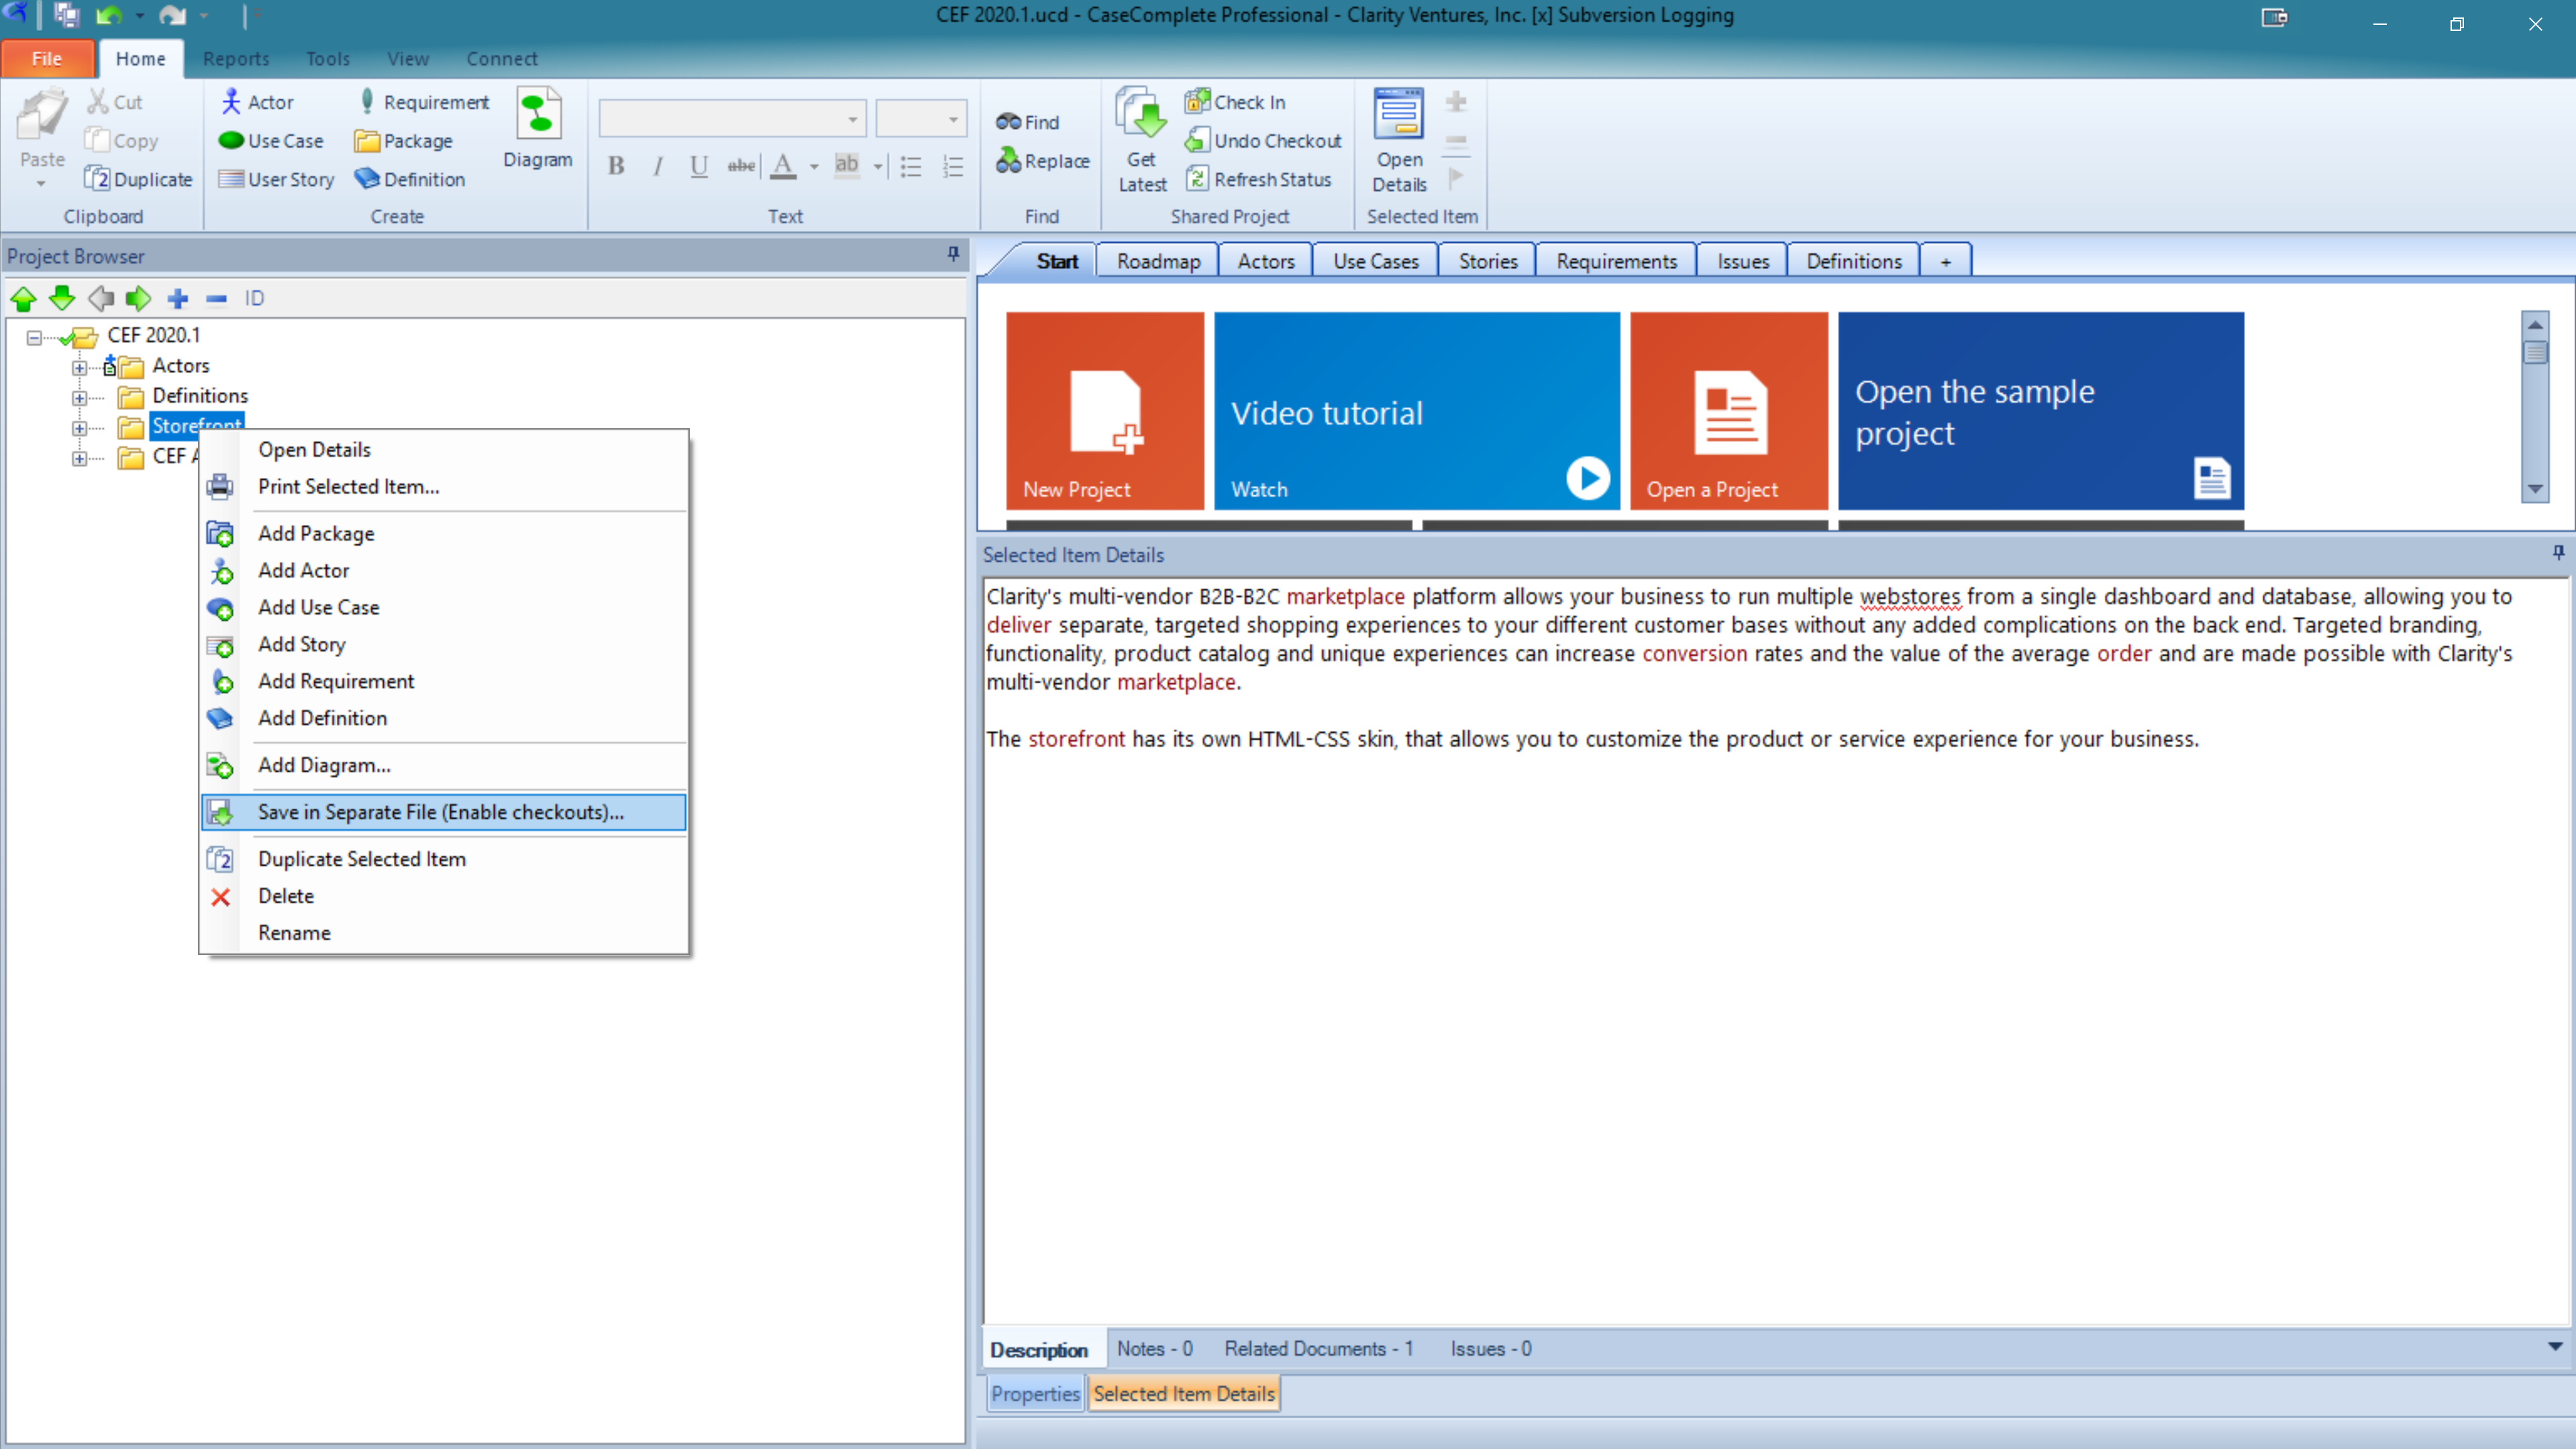This screenshot has height=1449, width=2576.
Task: Click the Duplicate icon in Clipboard
Action: [97, 178]
